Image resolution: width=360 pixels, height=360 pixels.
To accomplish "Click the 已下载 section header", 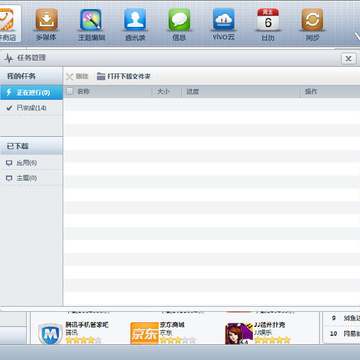I will pyautogui.click(x=31, y=146).
